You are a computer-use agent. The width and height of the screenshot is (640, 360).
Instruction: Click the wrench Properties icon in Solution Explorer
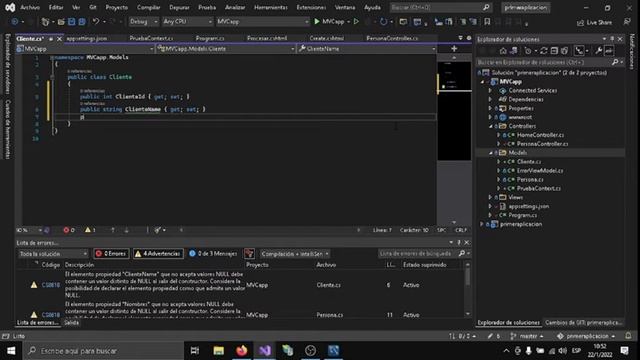point(598,51)
